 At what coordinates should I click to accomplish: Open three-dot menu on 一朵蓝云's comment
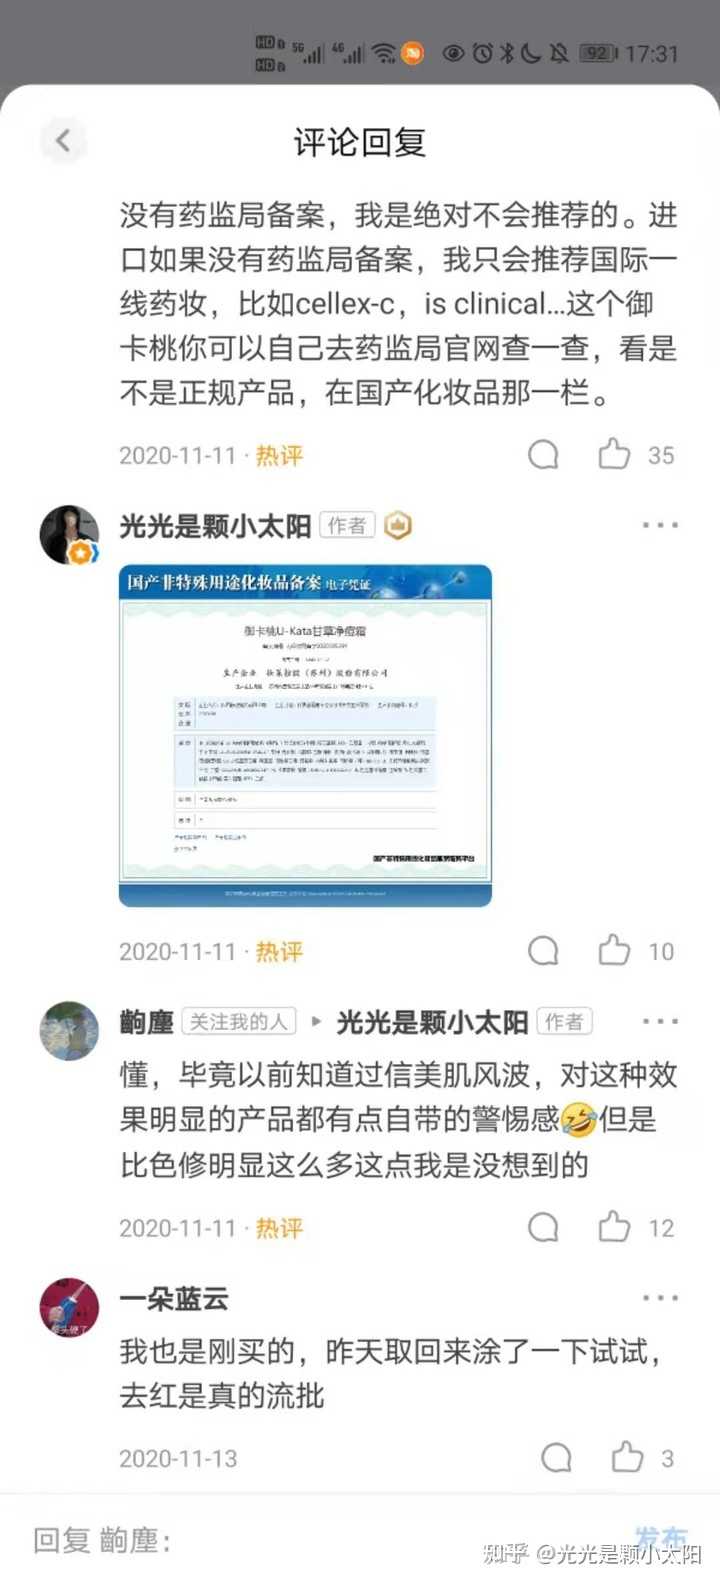click(660, 1298)
